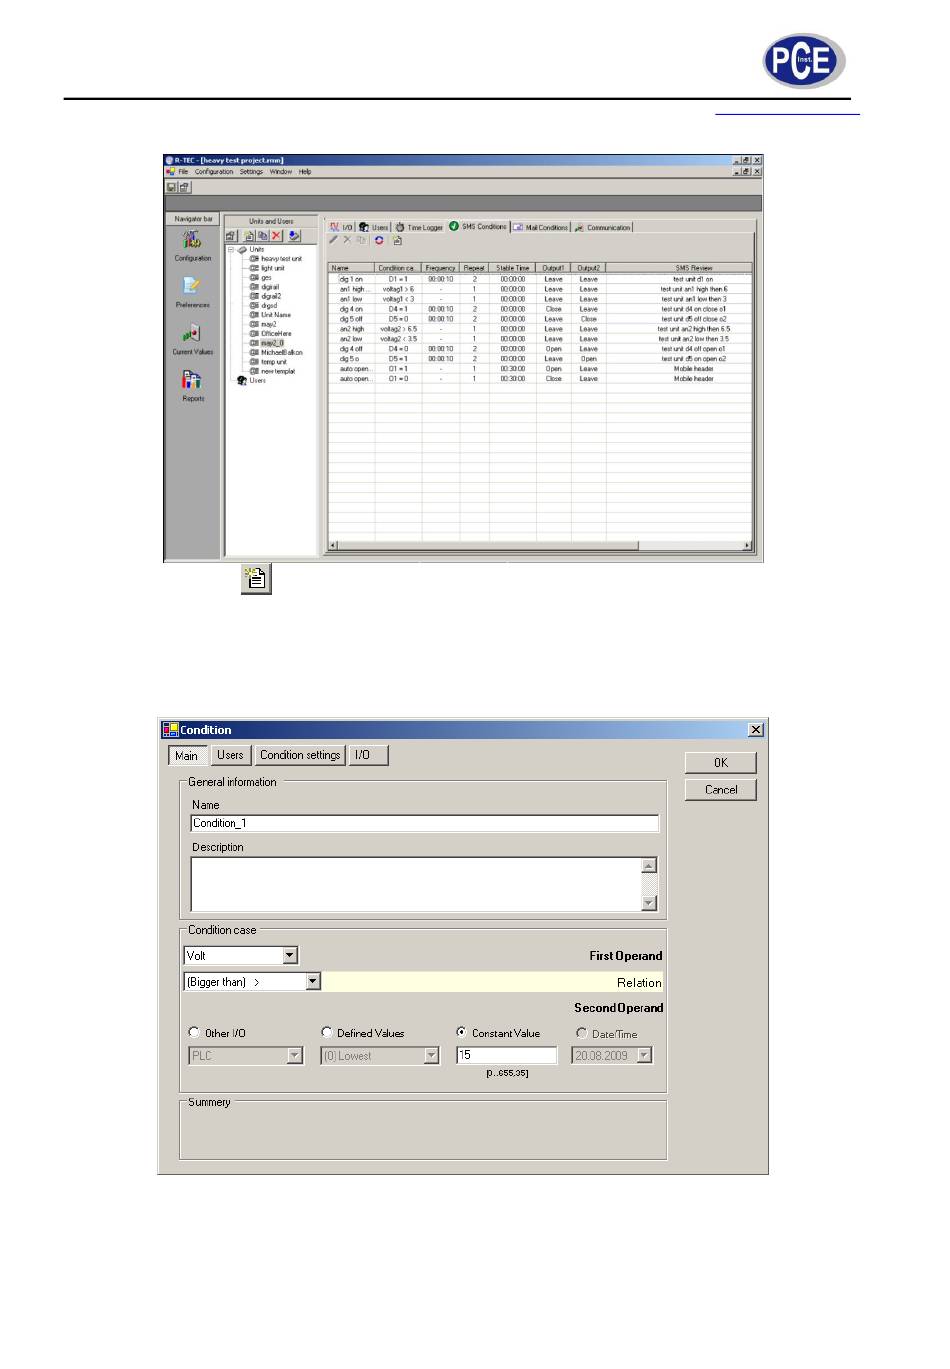The image size is (950, 1369).
Task: Switch to the SMS Conditions tab
Action: coord(478,227)
